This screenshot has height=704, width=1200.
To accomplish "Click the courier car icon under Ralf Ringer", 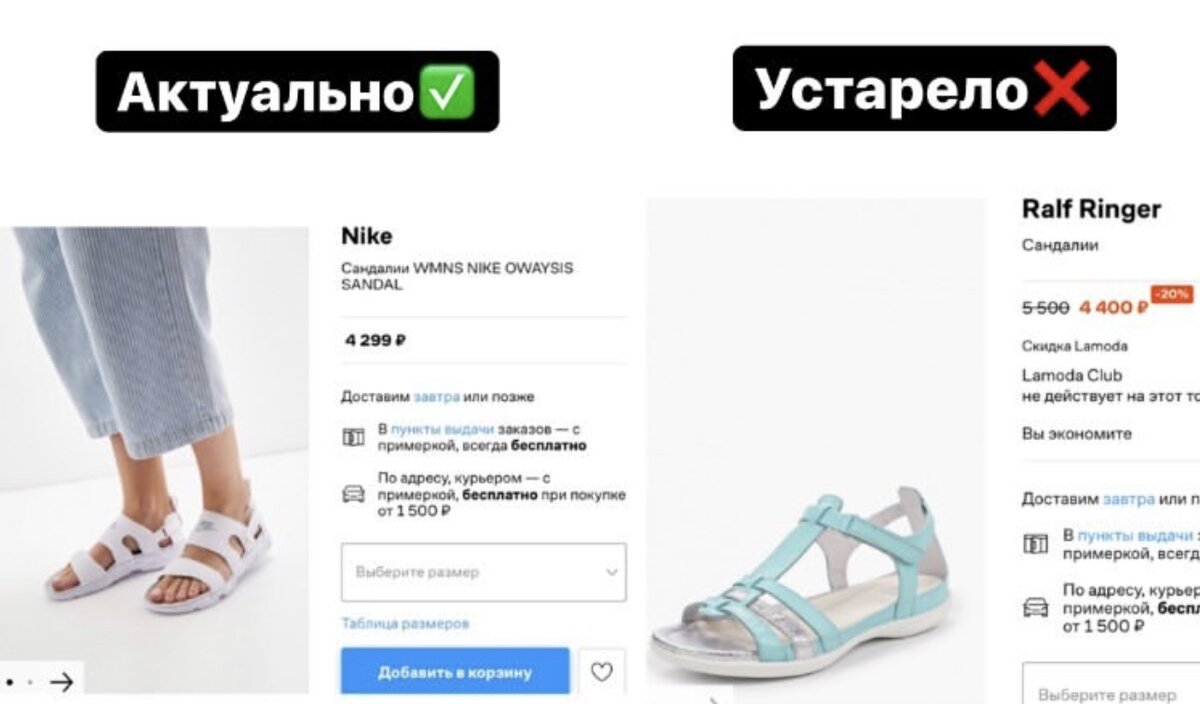I will click(1035, 607).
